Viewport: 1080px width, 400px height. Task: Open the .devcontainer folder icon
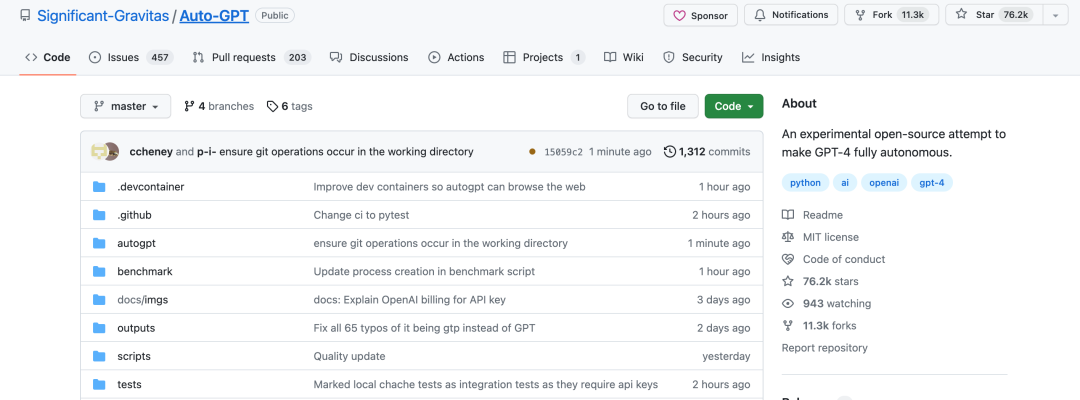(99, 187)
